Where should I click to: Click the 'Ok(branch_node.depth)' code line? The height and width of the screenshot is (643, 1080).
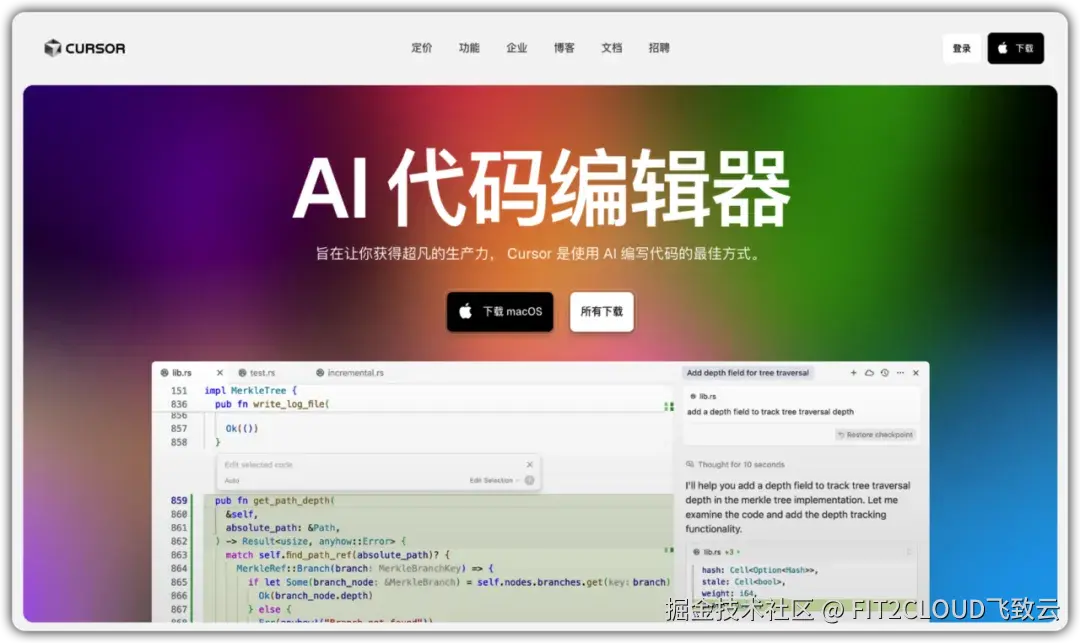click(315, 595)
